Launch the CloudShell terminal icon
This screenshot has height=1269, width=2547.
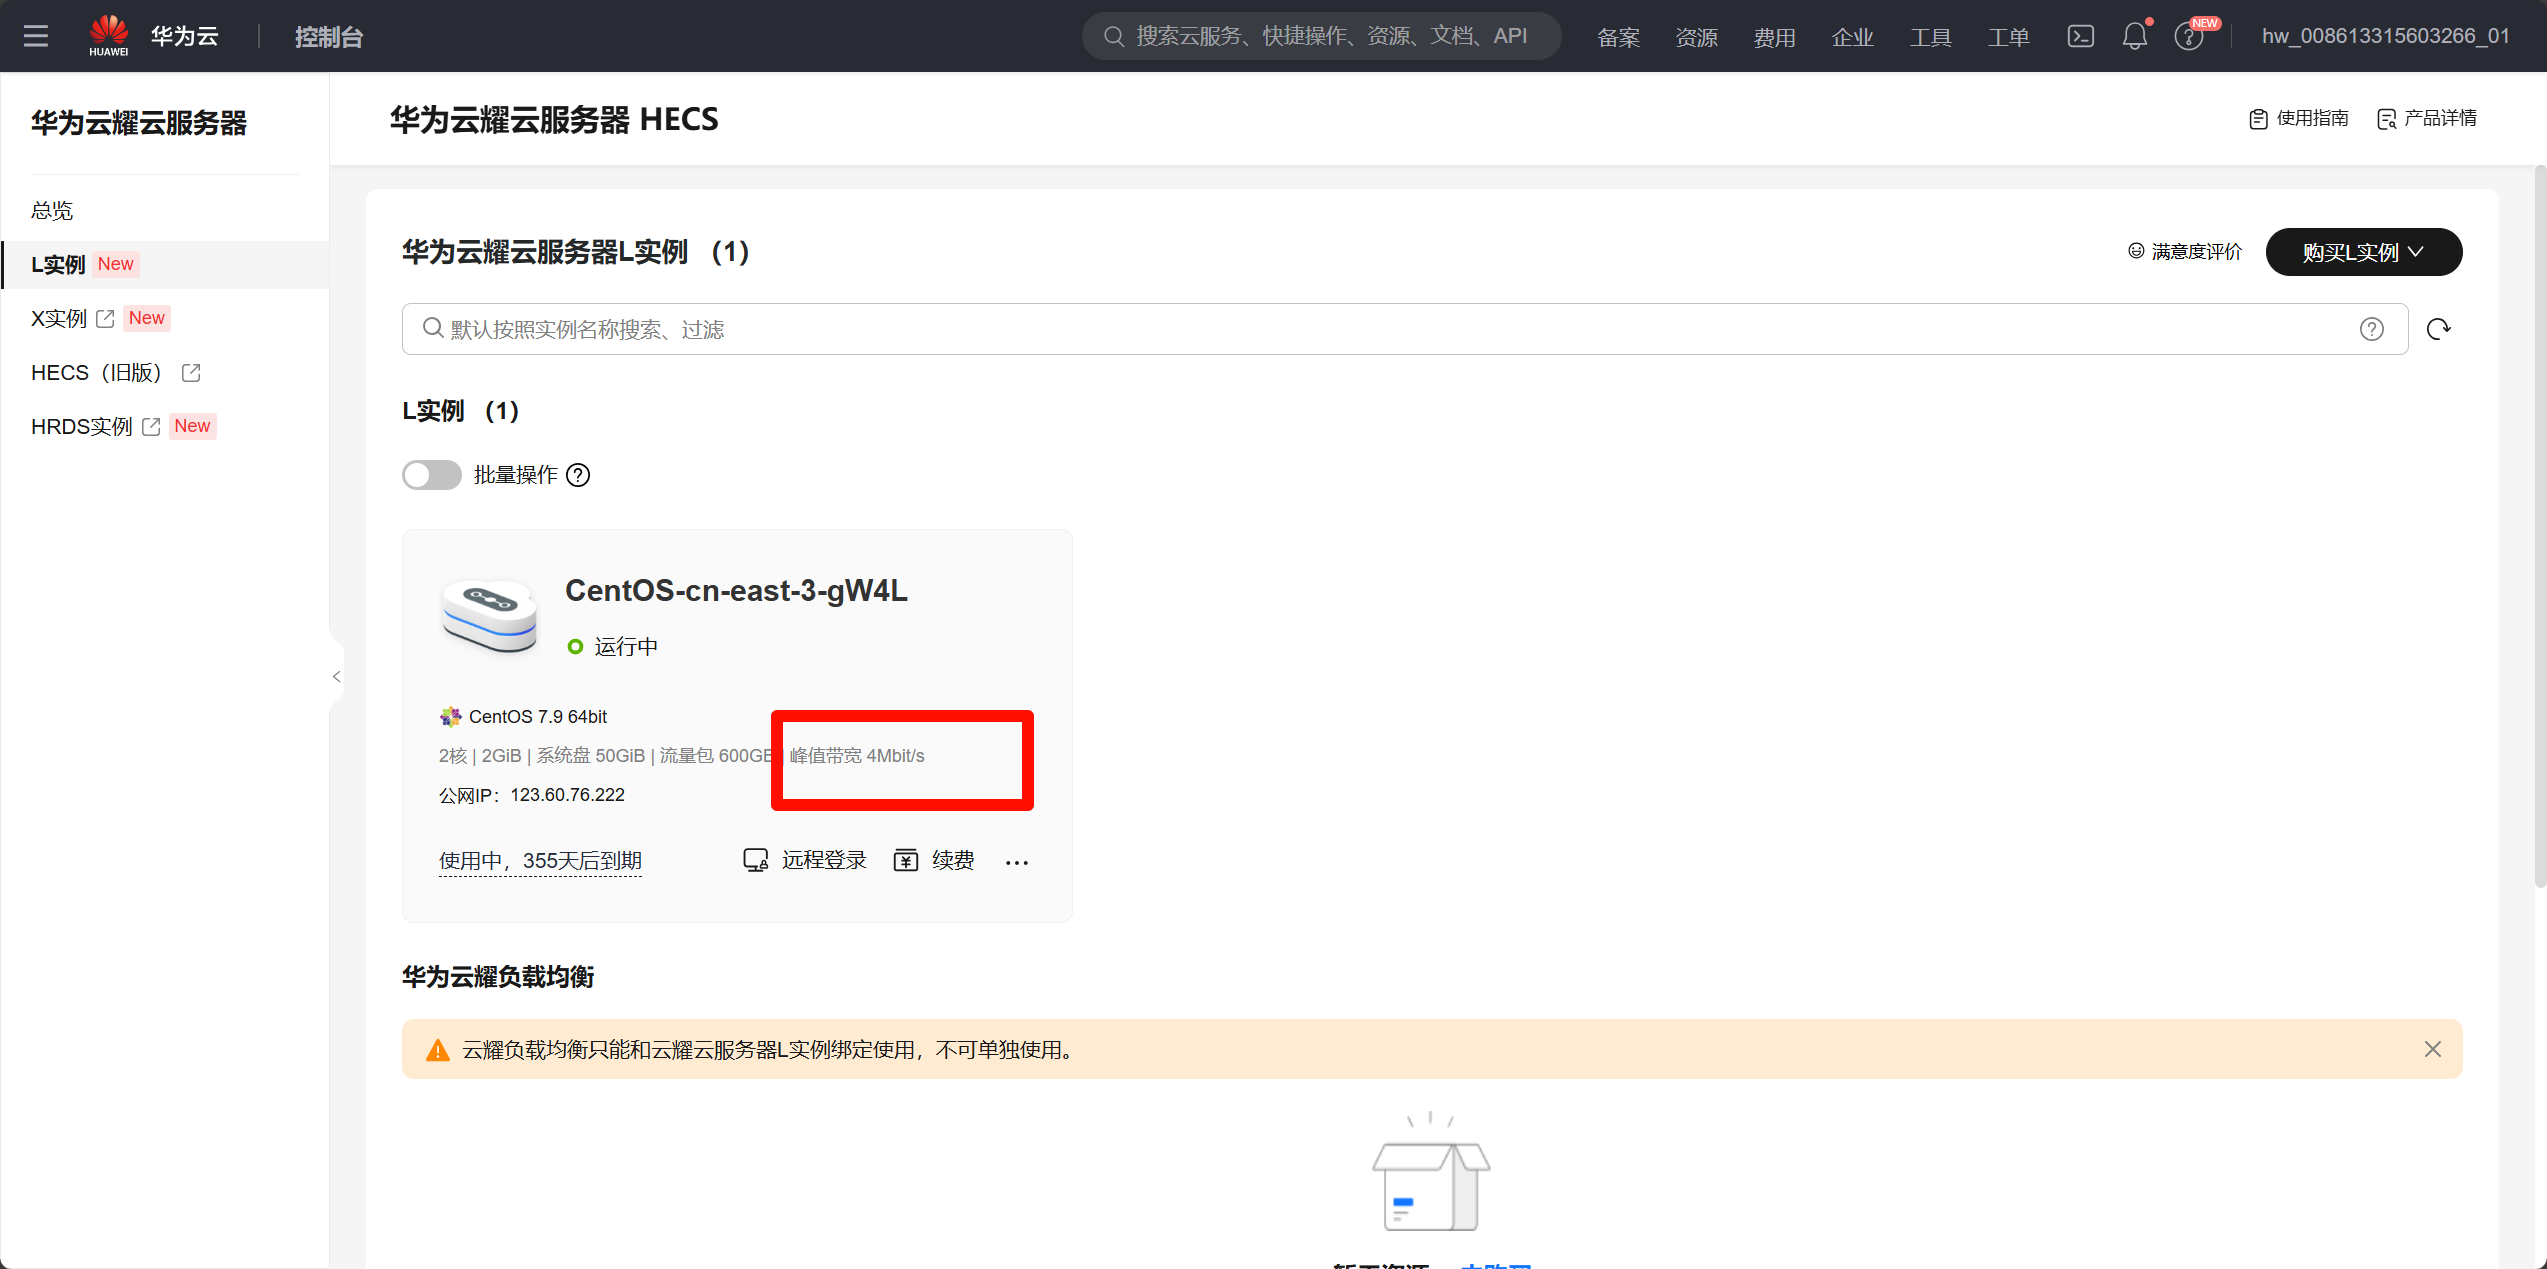(x=2081, y=36)
